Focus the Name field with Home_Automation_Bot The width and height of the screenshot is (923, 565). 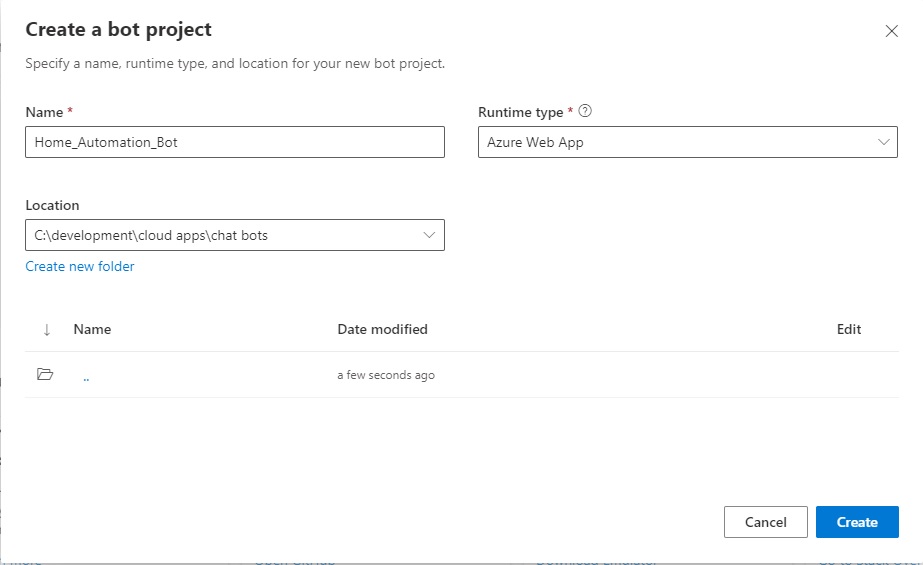pos(234,142)
